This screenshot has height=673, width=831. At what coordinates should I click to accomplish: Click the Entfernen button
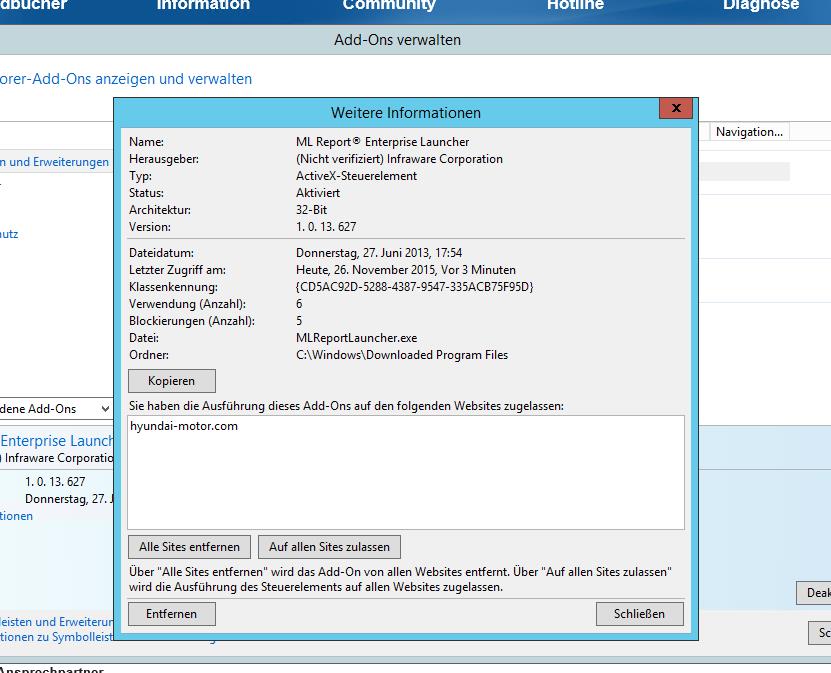tap(172, 614)
